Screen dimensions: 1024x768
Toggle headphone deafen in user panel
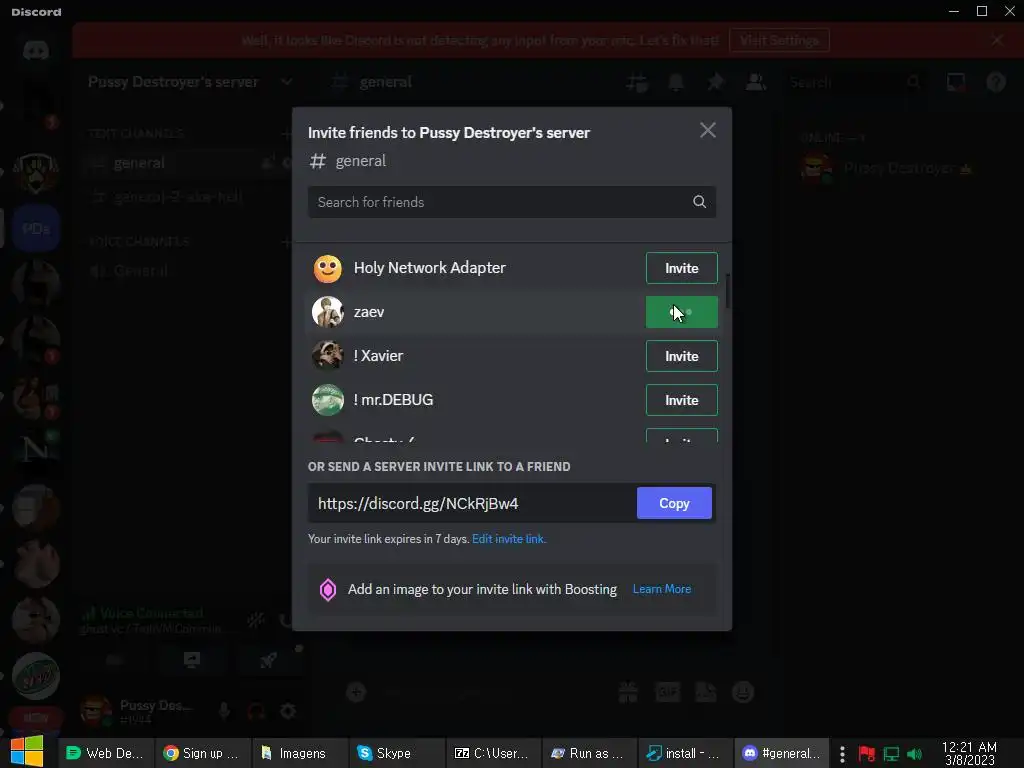pyautogui.click(x=256, y=711)
